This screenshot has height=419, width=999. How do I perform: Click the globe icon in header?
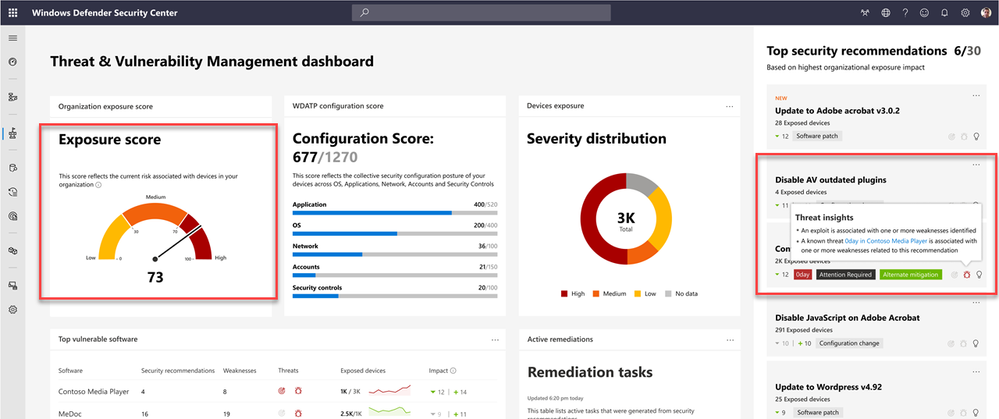click(885, 13)
